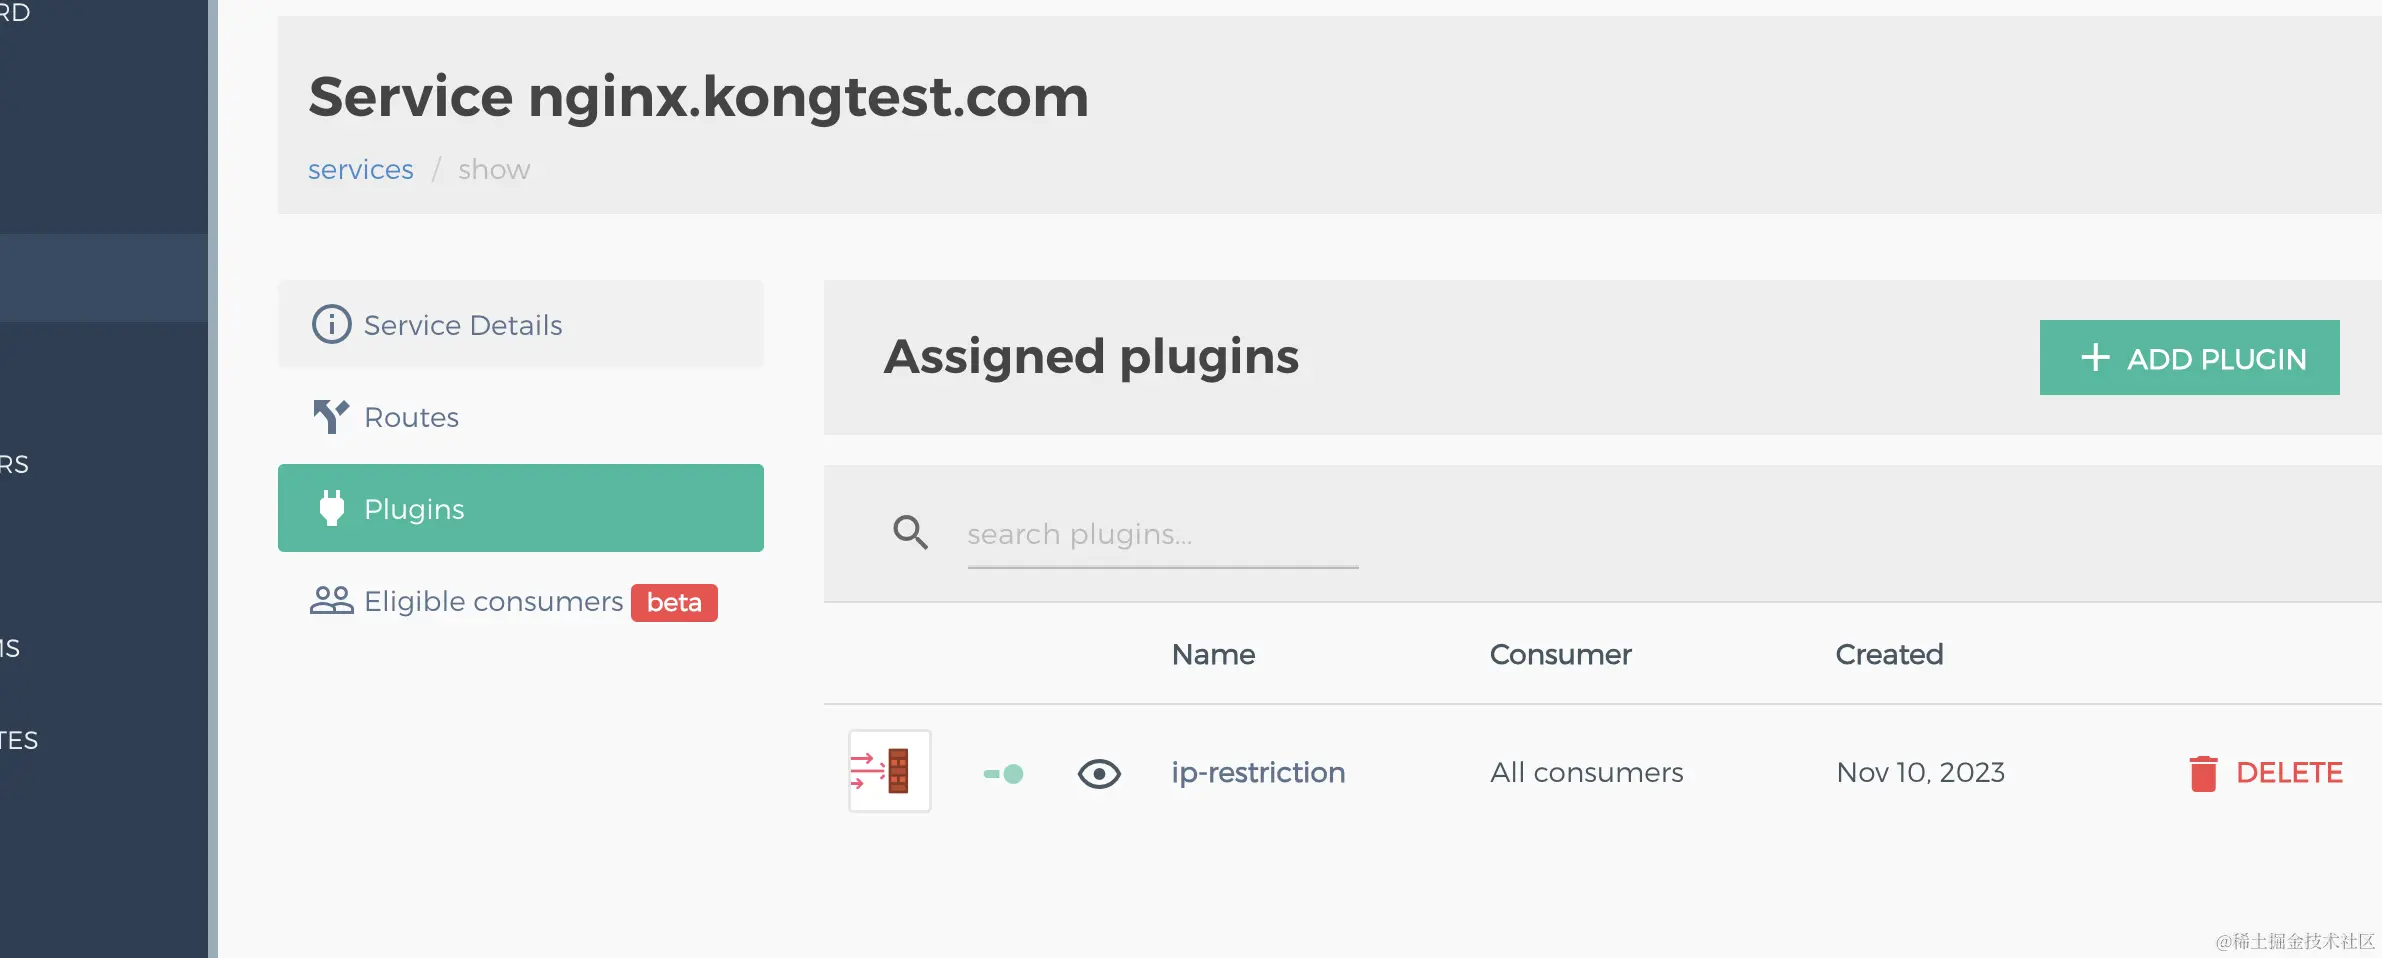Viewport: 2382px width, 958px height.
Task: Click the Service Details info icon
Action: coord(331,324)
